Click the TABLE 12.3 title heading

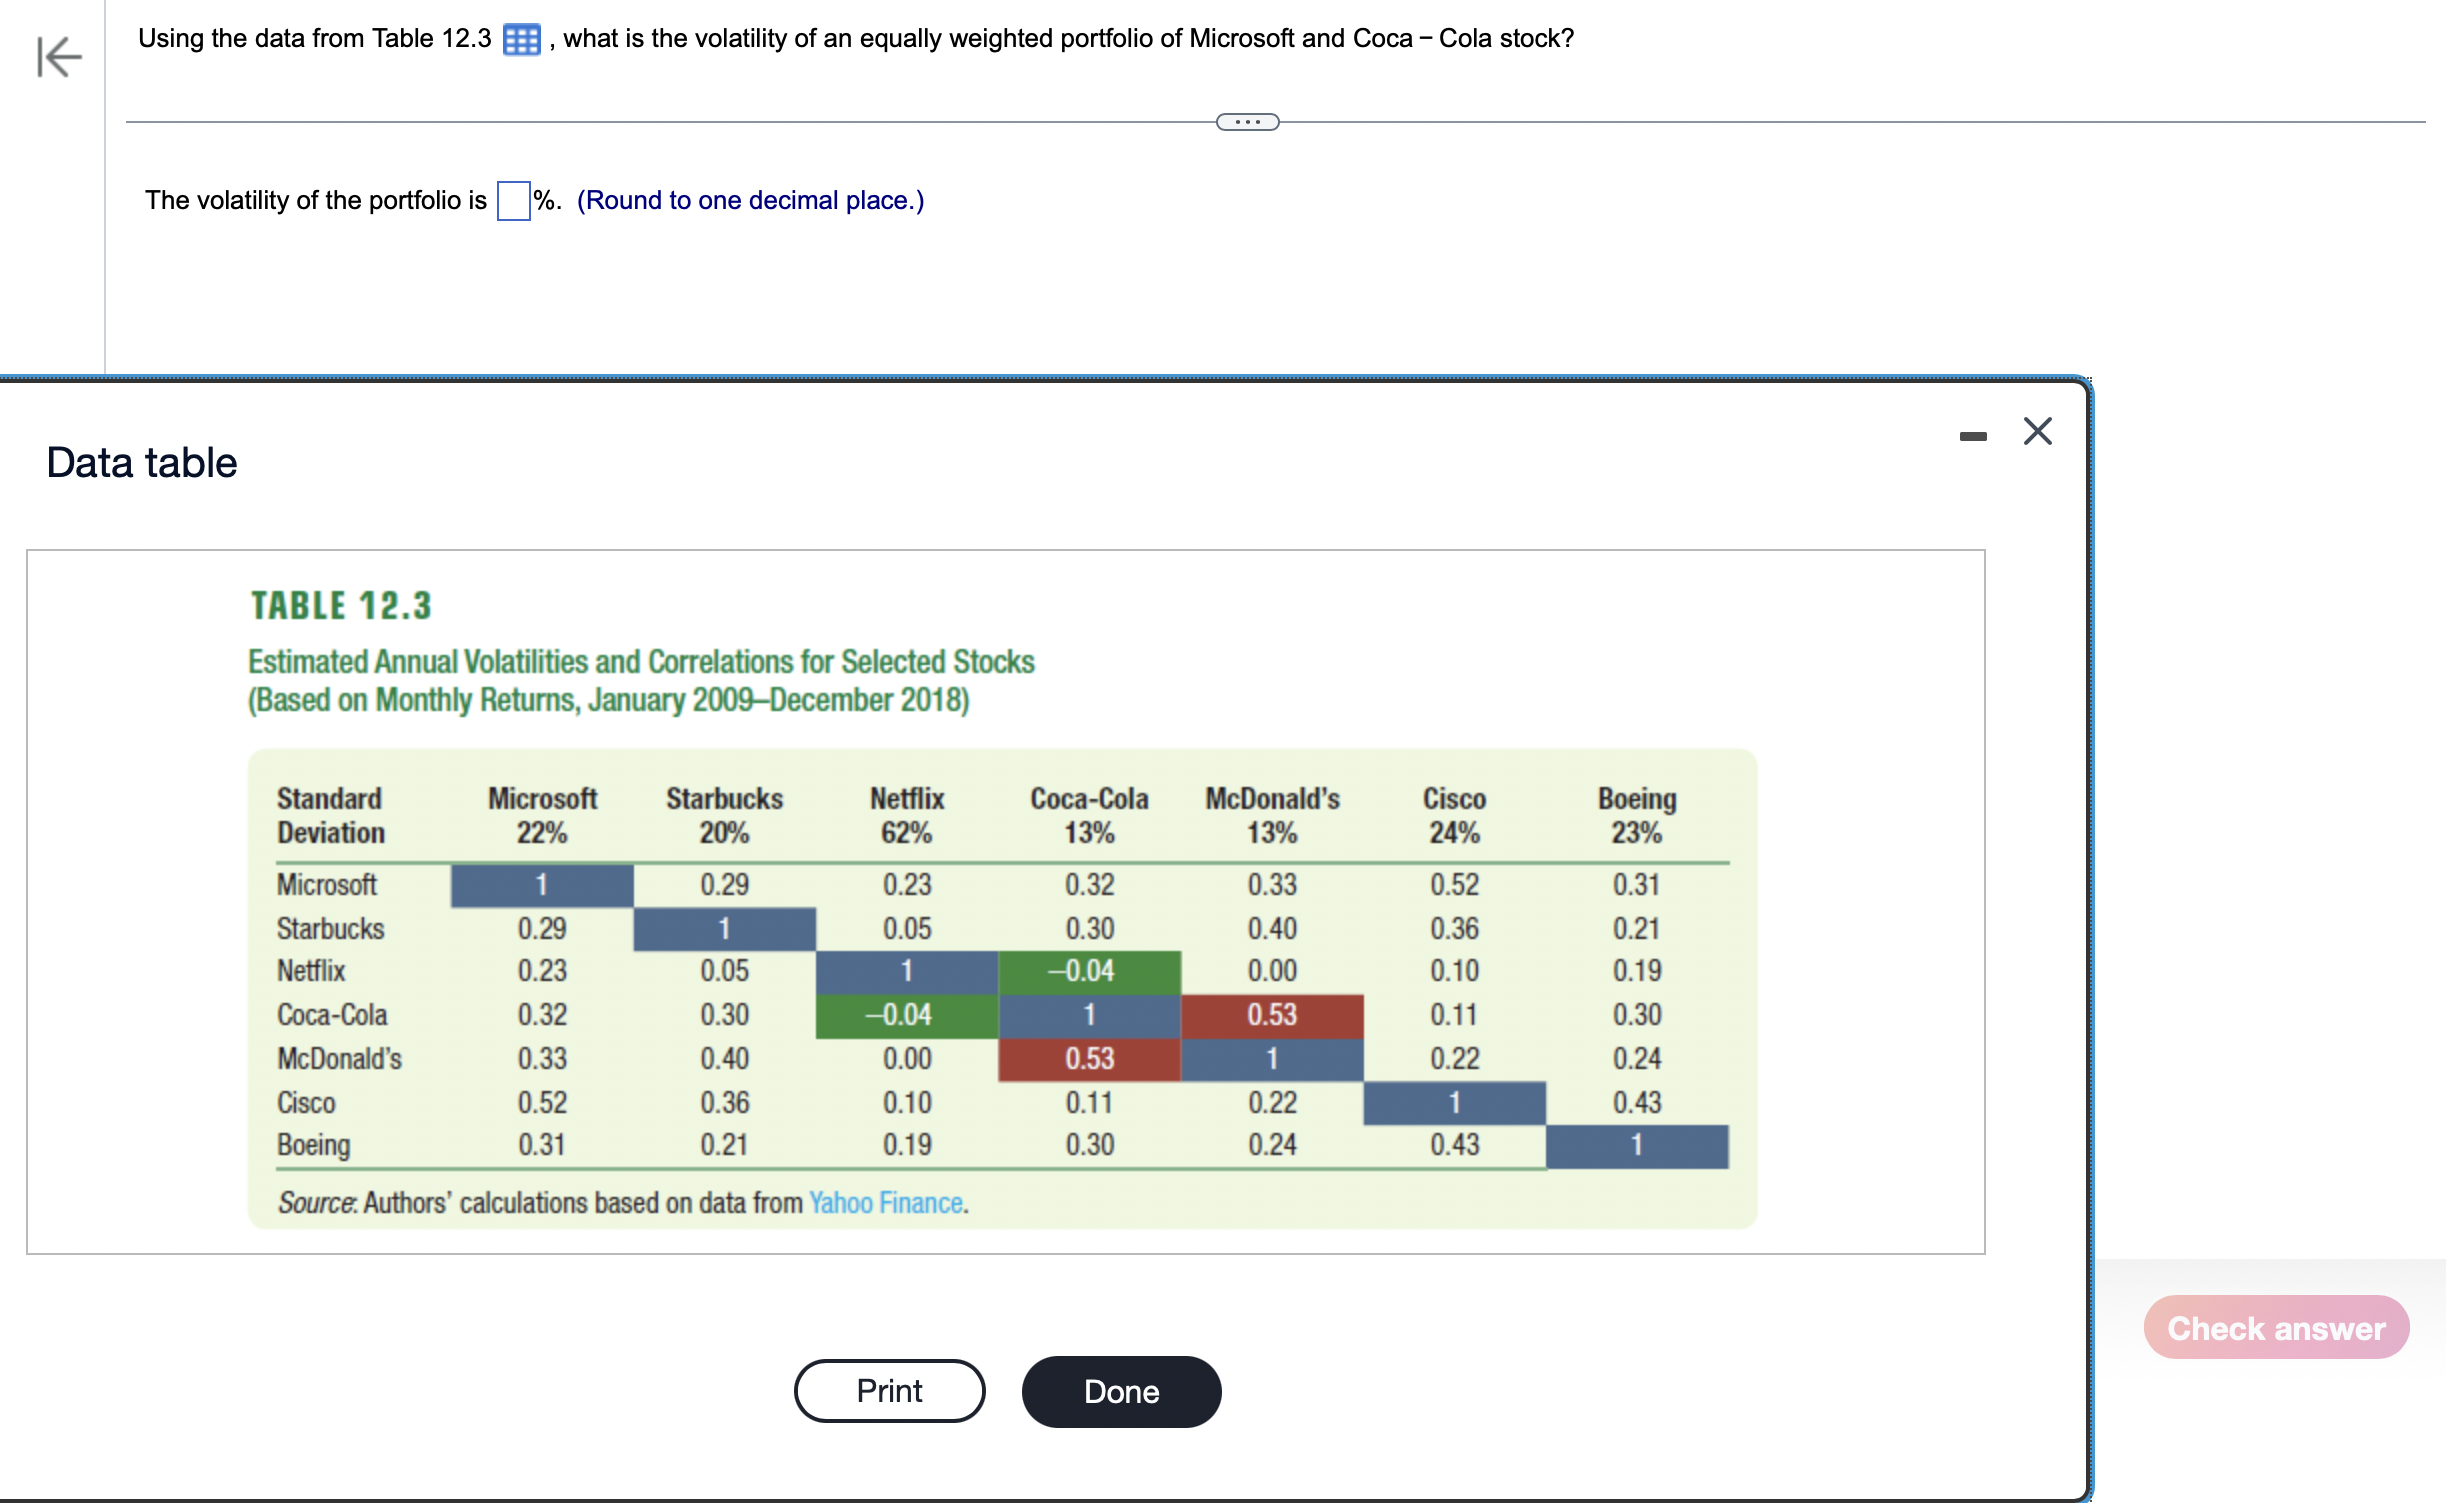(x=341, y=606)
